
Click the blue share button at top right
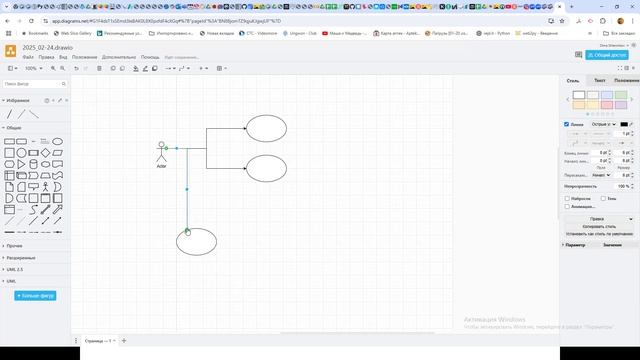[607, 55]
